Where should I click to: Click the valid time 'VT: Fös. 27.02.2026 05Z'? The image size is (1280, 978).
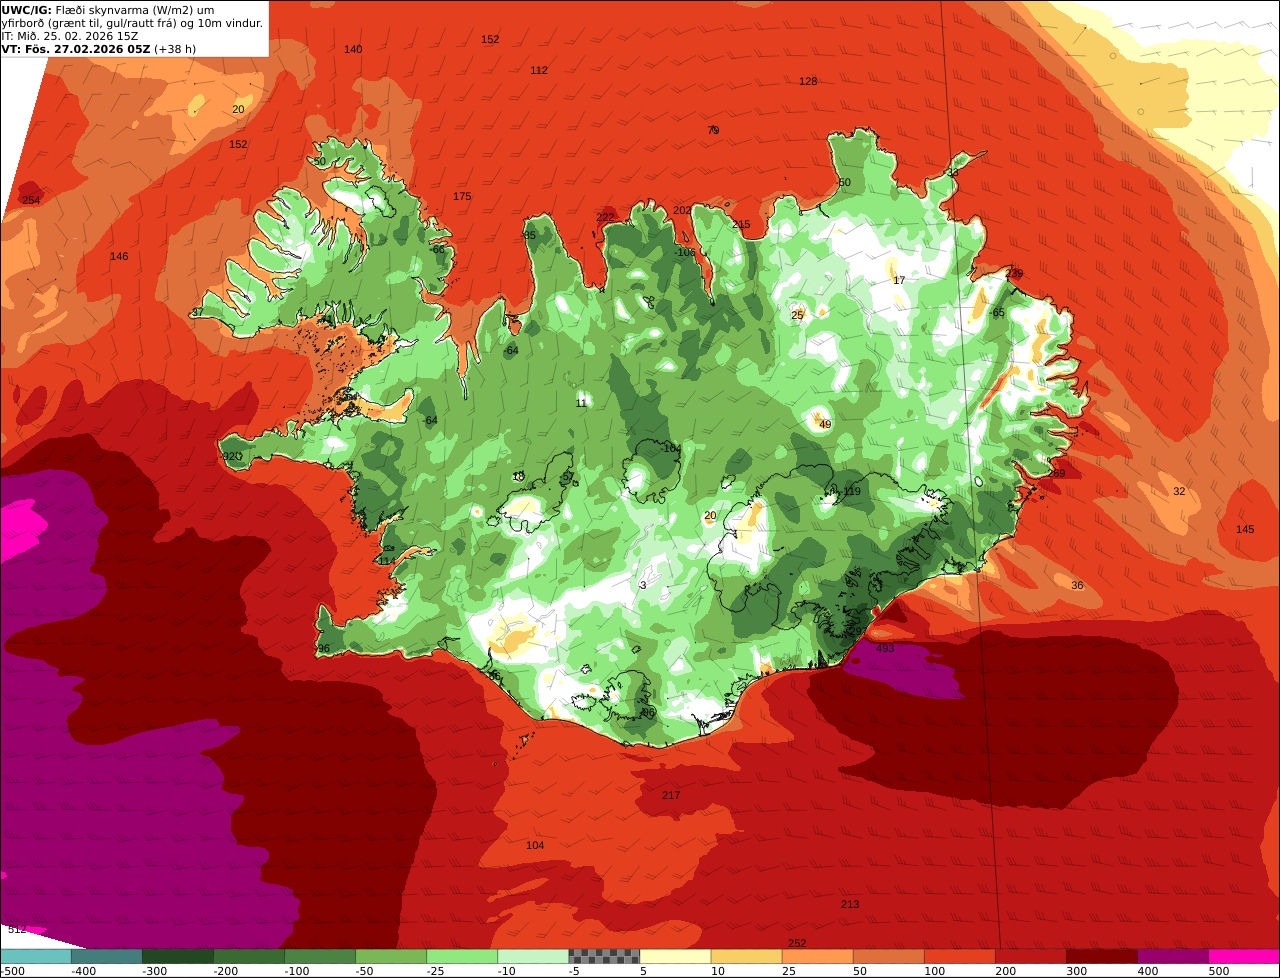click(76, 49)
